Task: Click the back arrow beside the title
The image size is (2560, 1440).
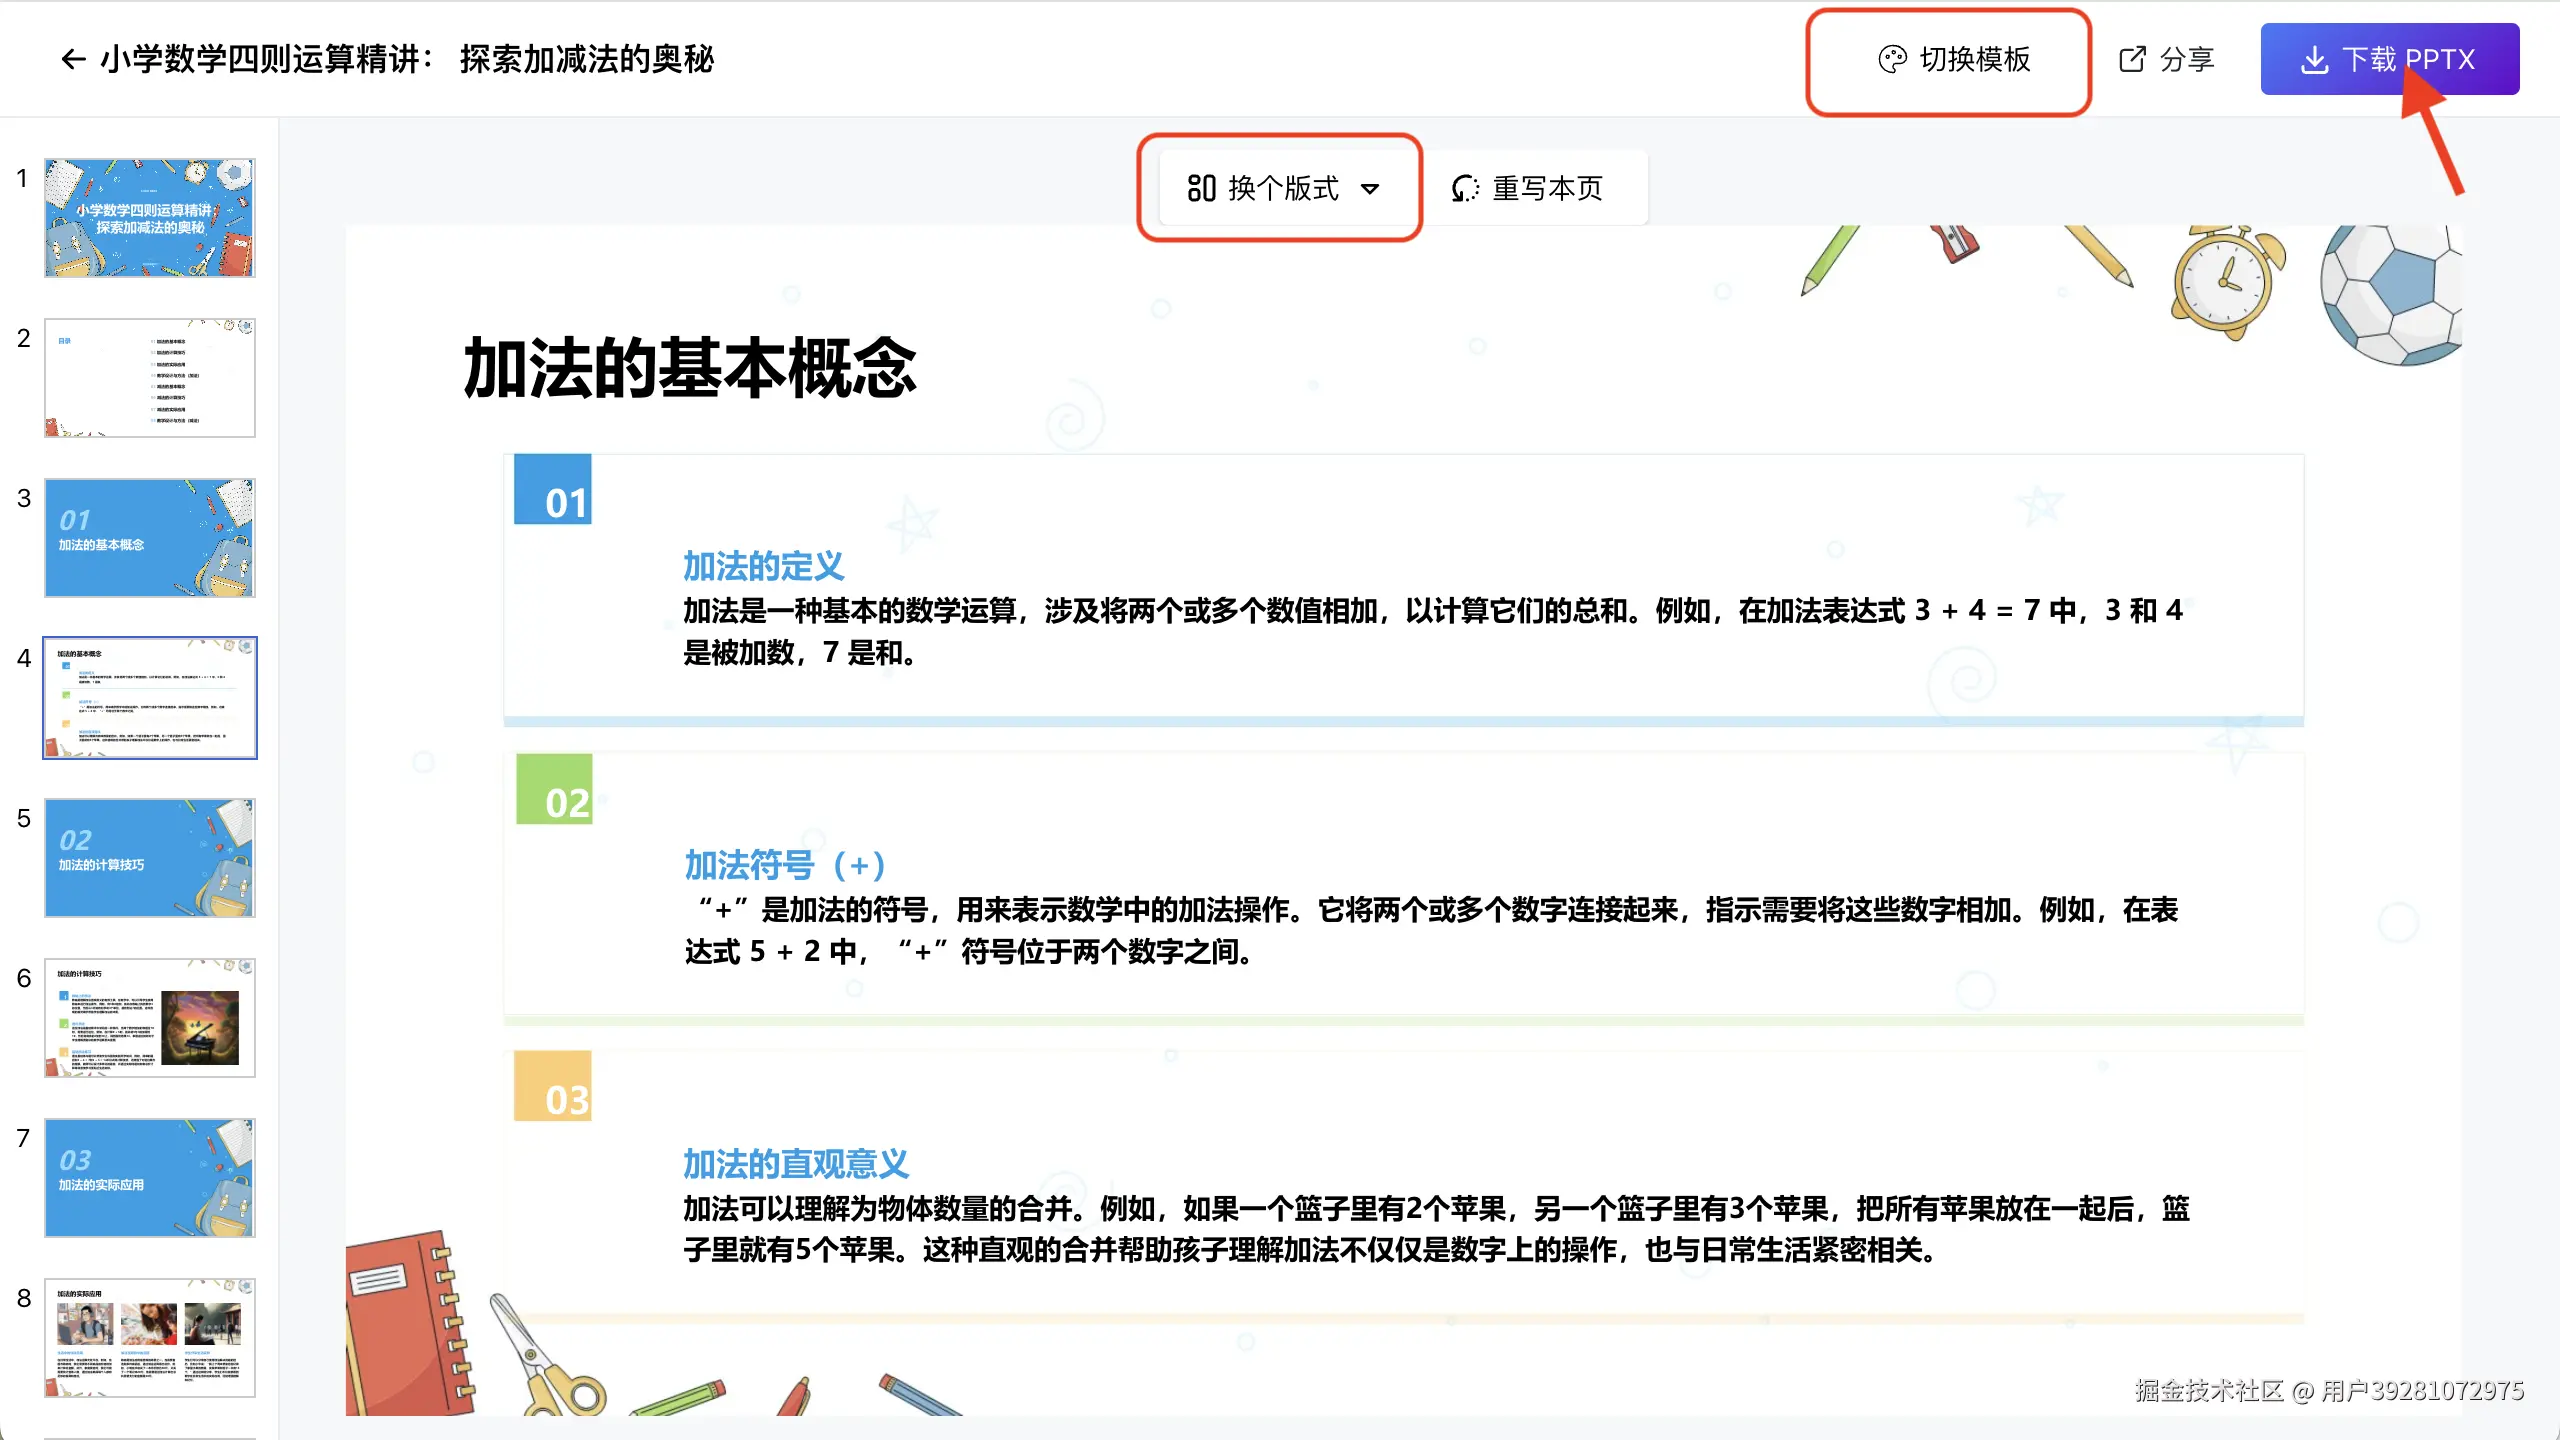Action: coord(72,60)
